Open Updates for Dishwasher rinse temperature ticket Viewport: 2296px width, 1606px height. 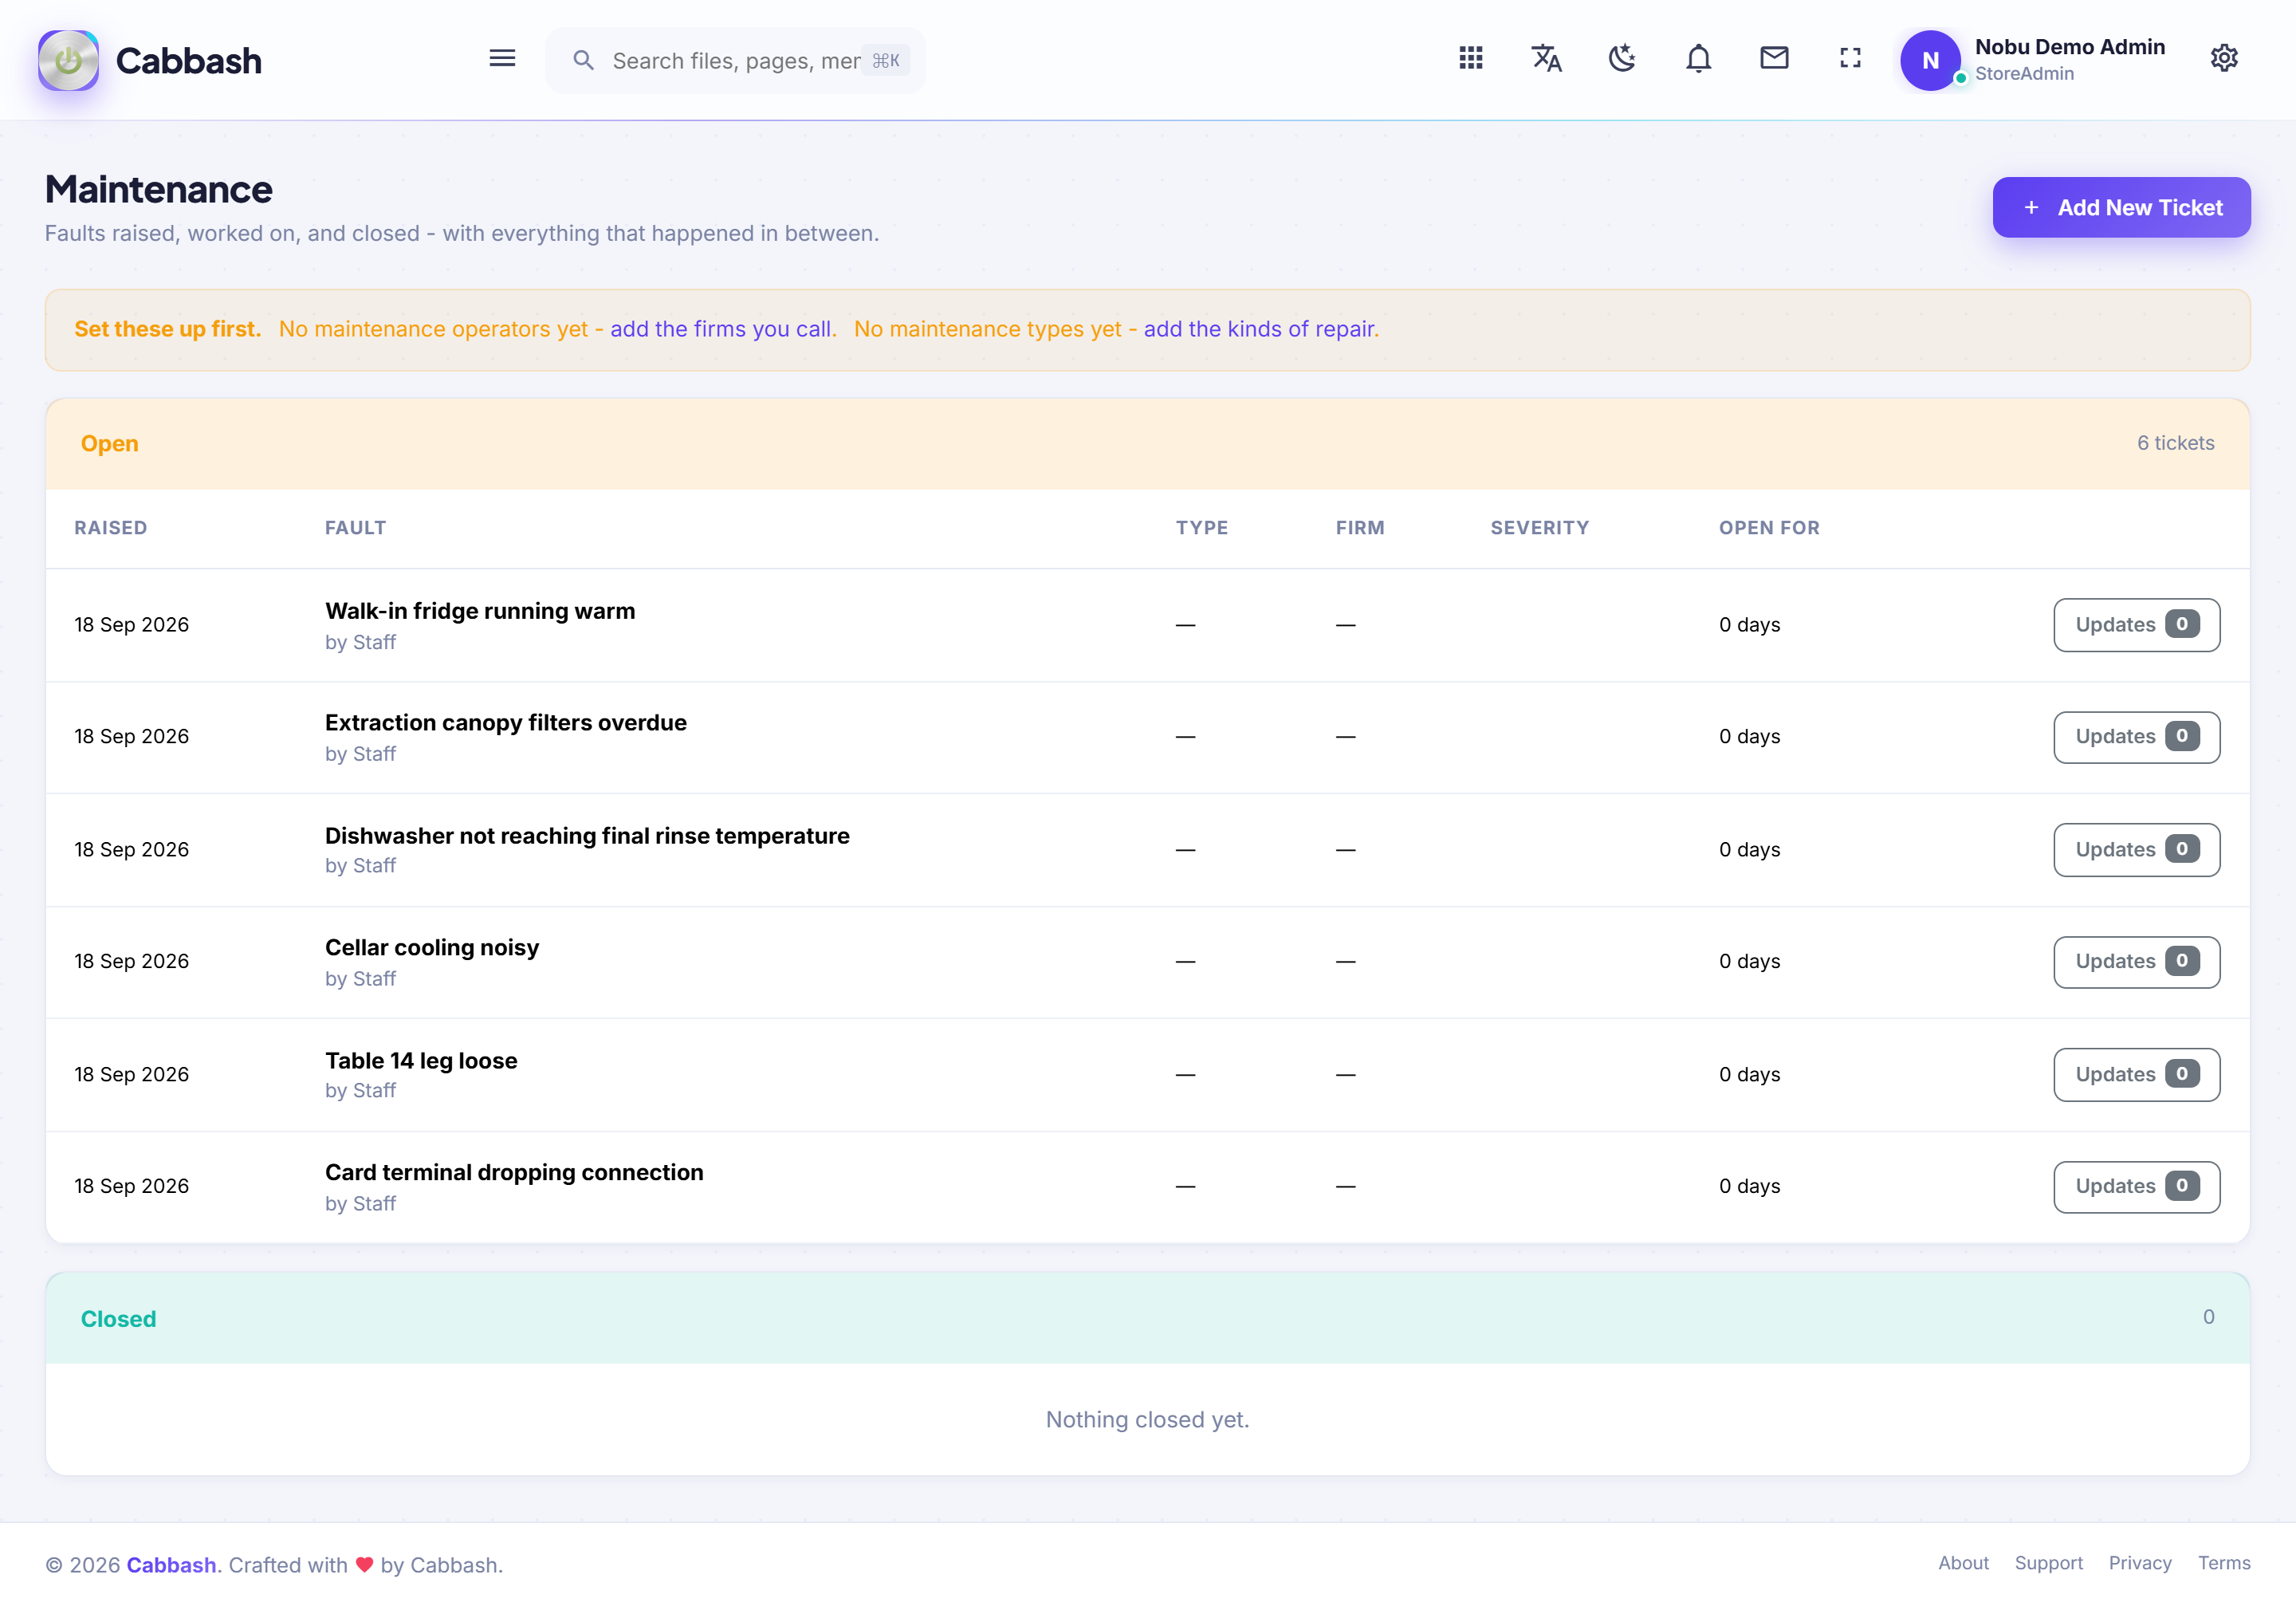2136,849
